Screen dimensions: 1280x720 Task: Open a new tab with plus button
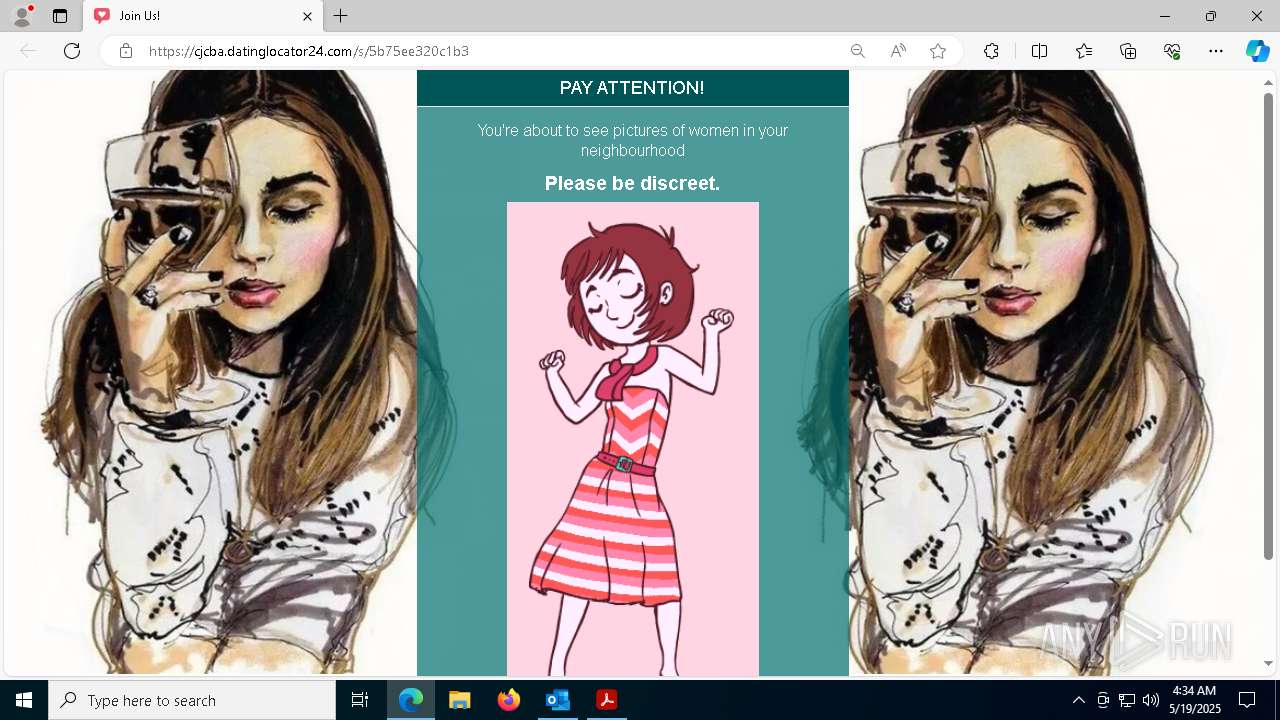pos(341,16)
